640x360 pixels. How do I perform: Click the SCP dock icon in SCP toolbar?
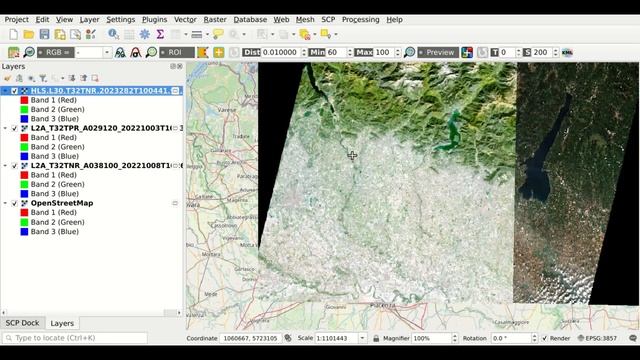tap(13, 52)
